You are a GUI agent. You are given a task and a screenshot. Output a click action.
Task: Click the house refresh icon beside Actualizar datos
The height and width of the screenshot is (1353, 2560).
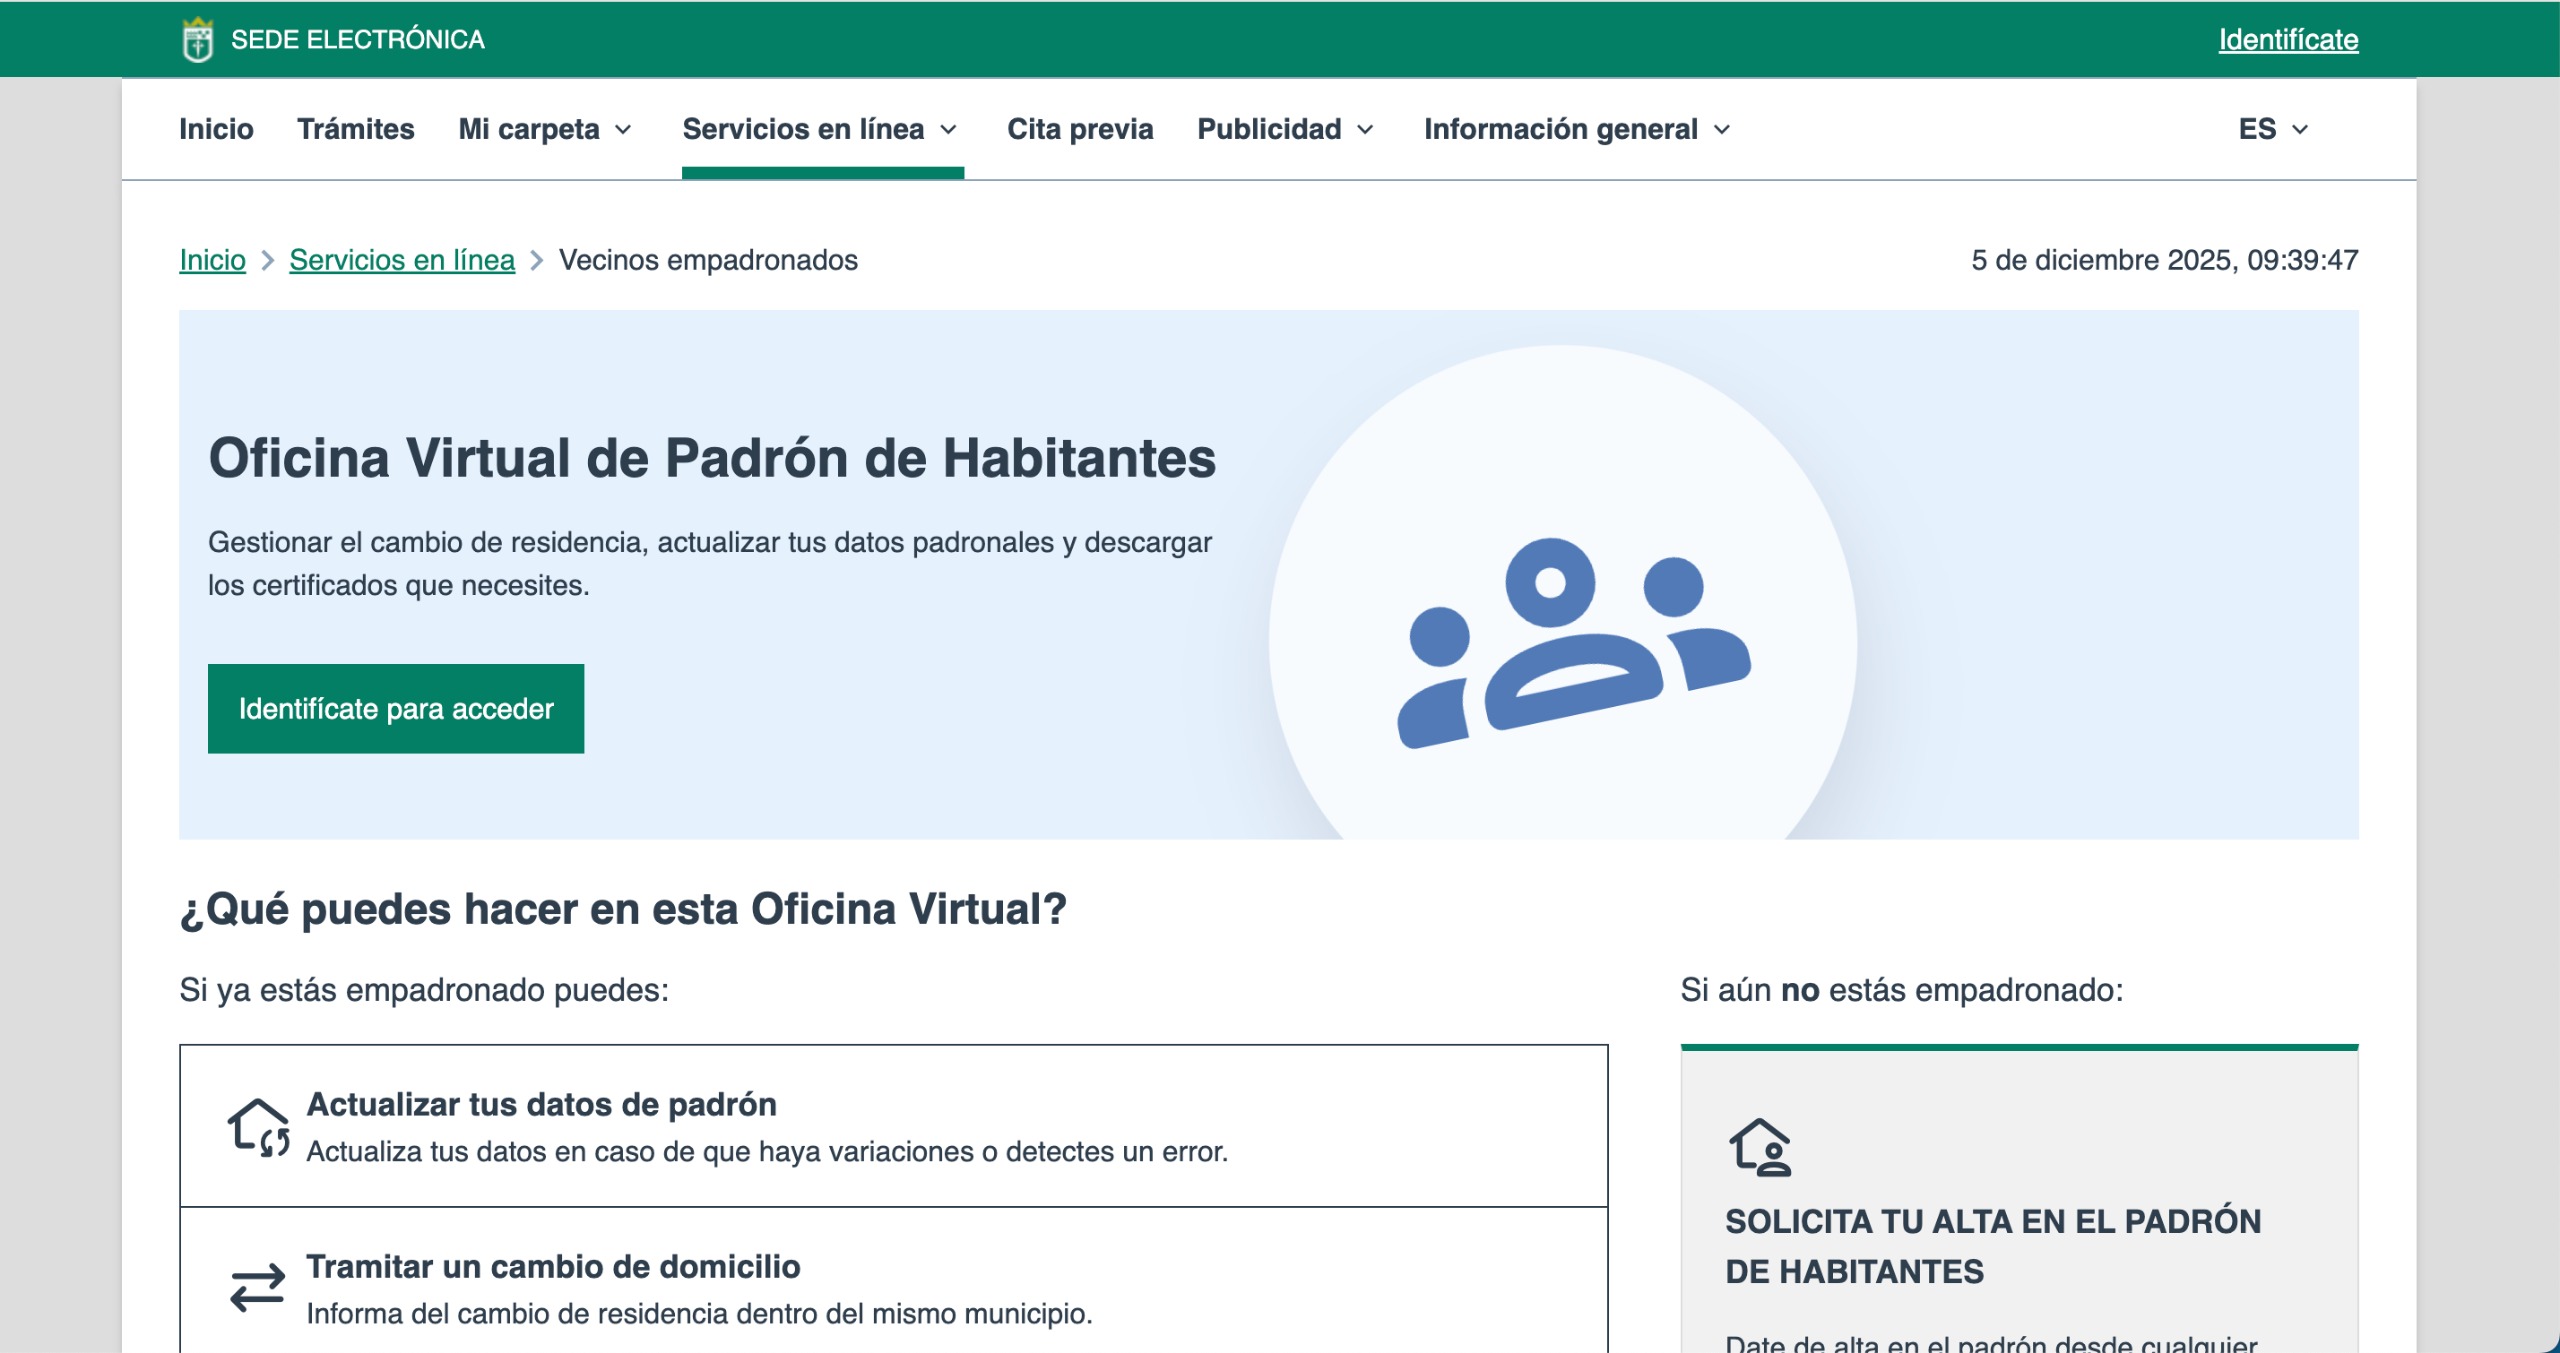[258, 1128]
